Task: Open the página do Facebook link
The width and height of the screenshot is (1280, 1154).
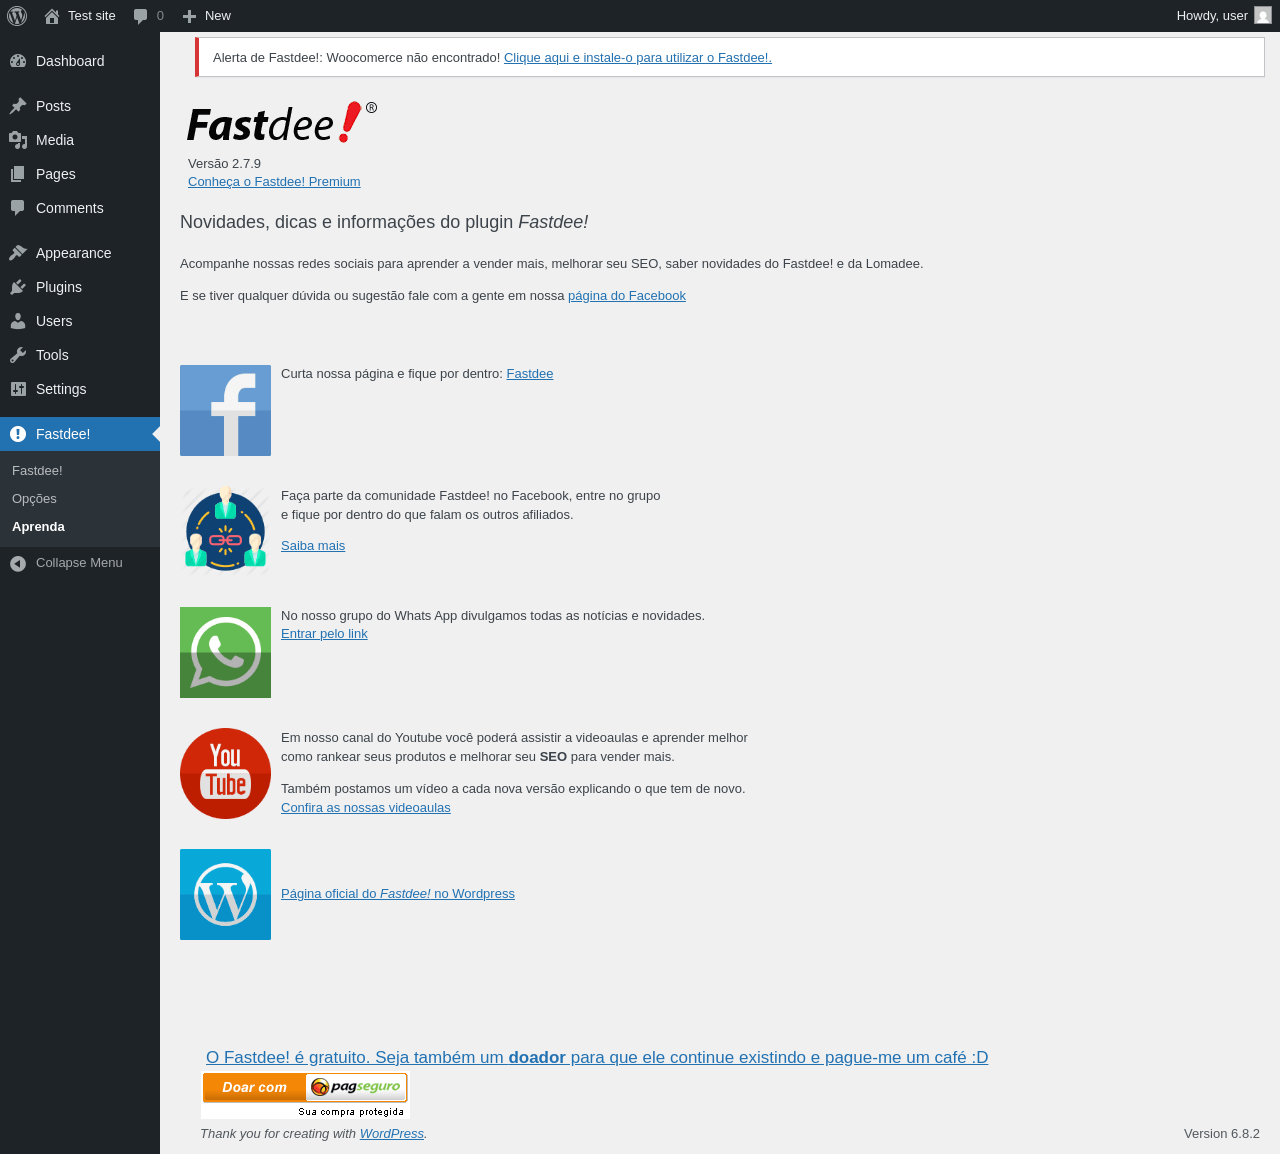Action: coord(627,296)
